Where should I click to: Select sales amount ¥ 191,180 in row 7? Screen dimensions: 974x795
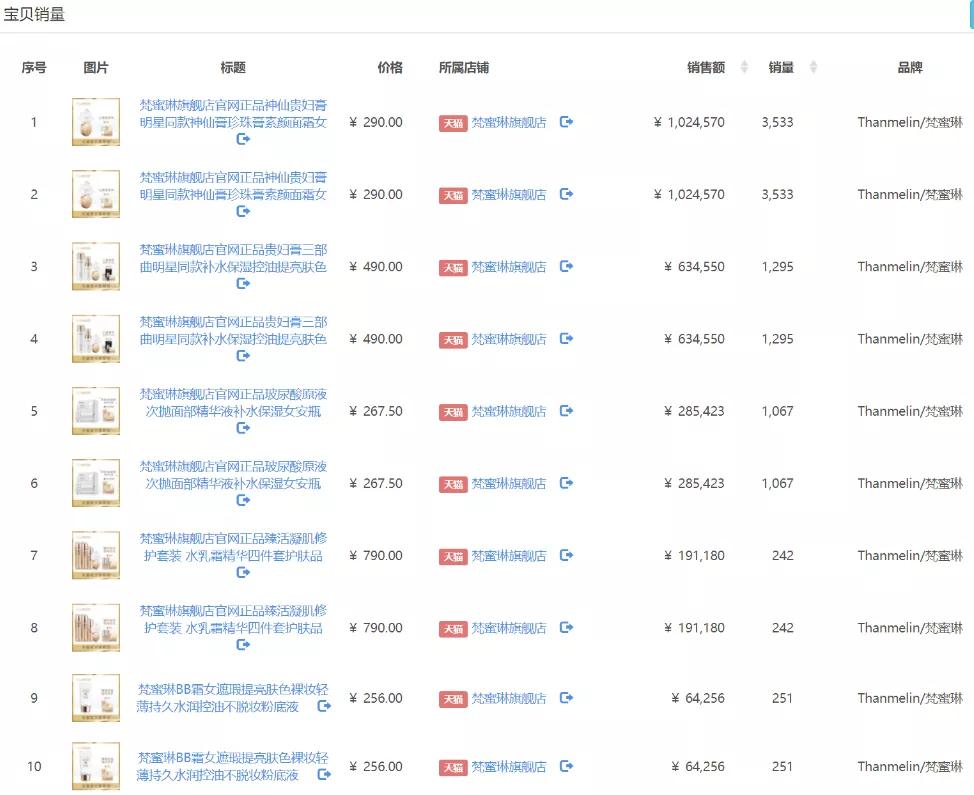pos(694,555)
